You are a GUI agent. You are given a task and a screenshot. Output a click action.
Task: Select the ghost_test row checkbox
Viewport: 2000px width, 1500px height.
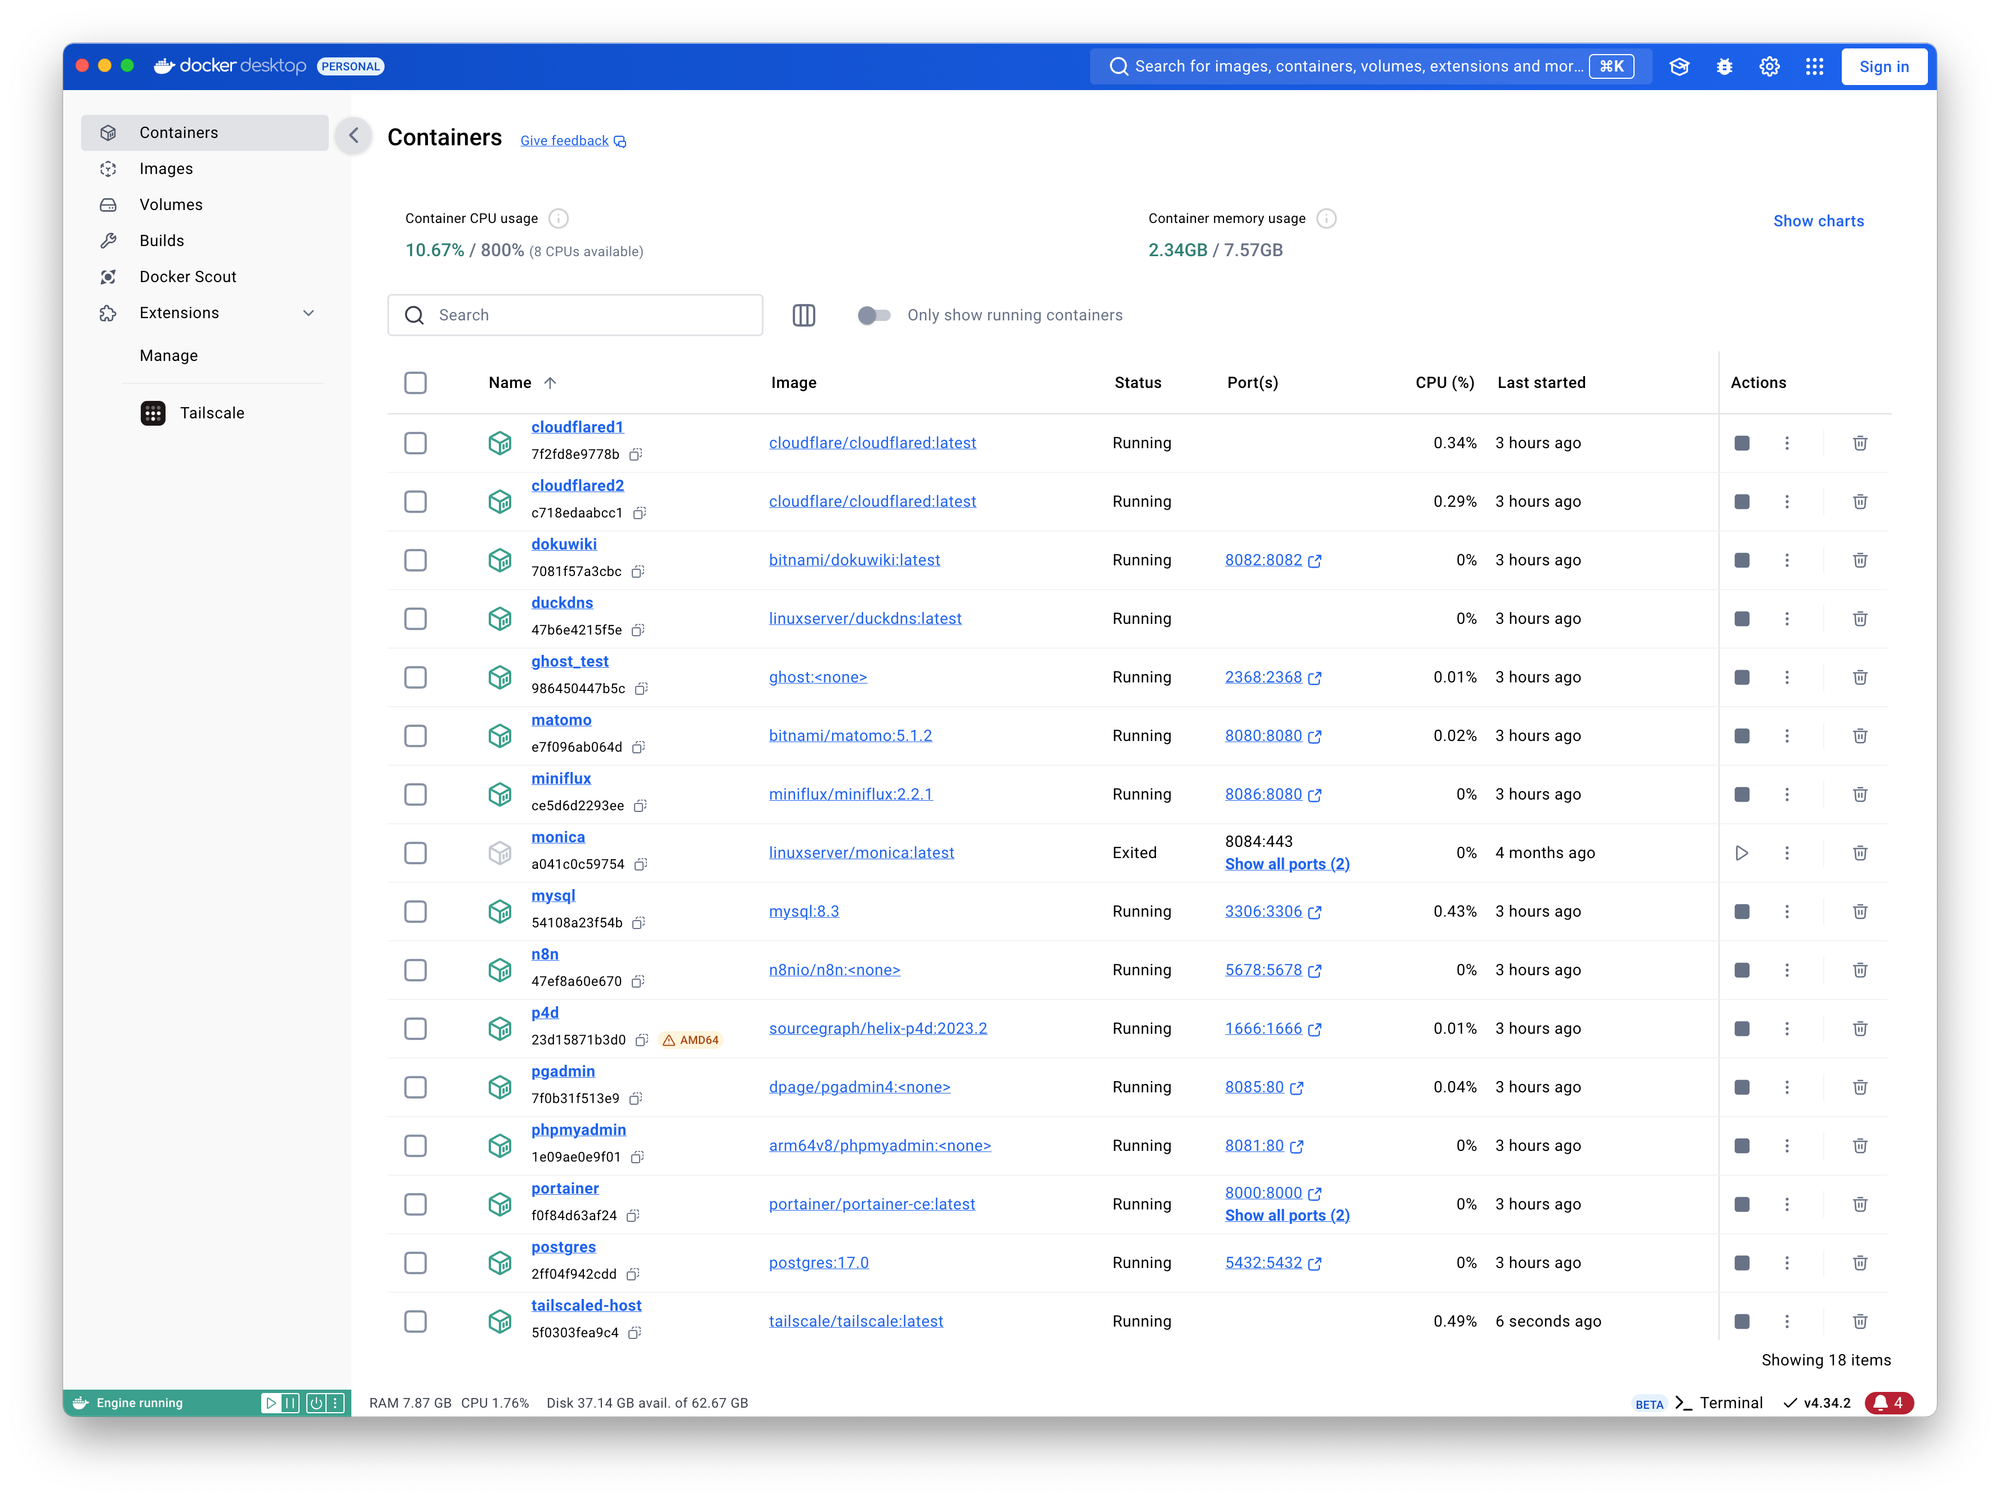pyautogui.click(x=416, y=677)
